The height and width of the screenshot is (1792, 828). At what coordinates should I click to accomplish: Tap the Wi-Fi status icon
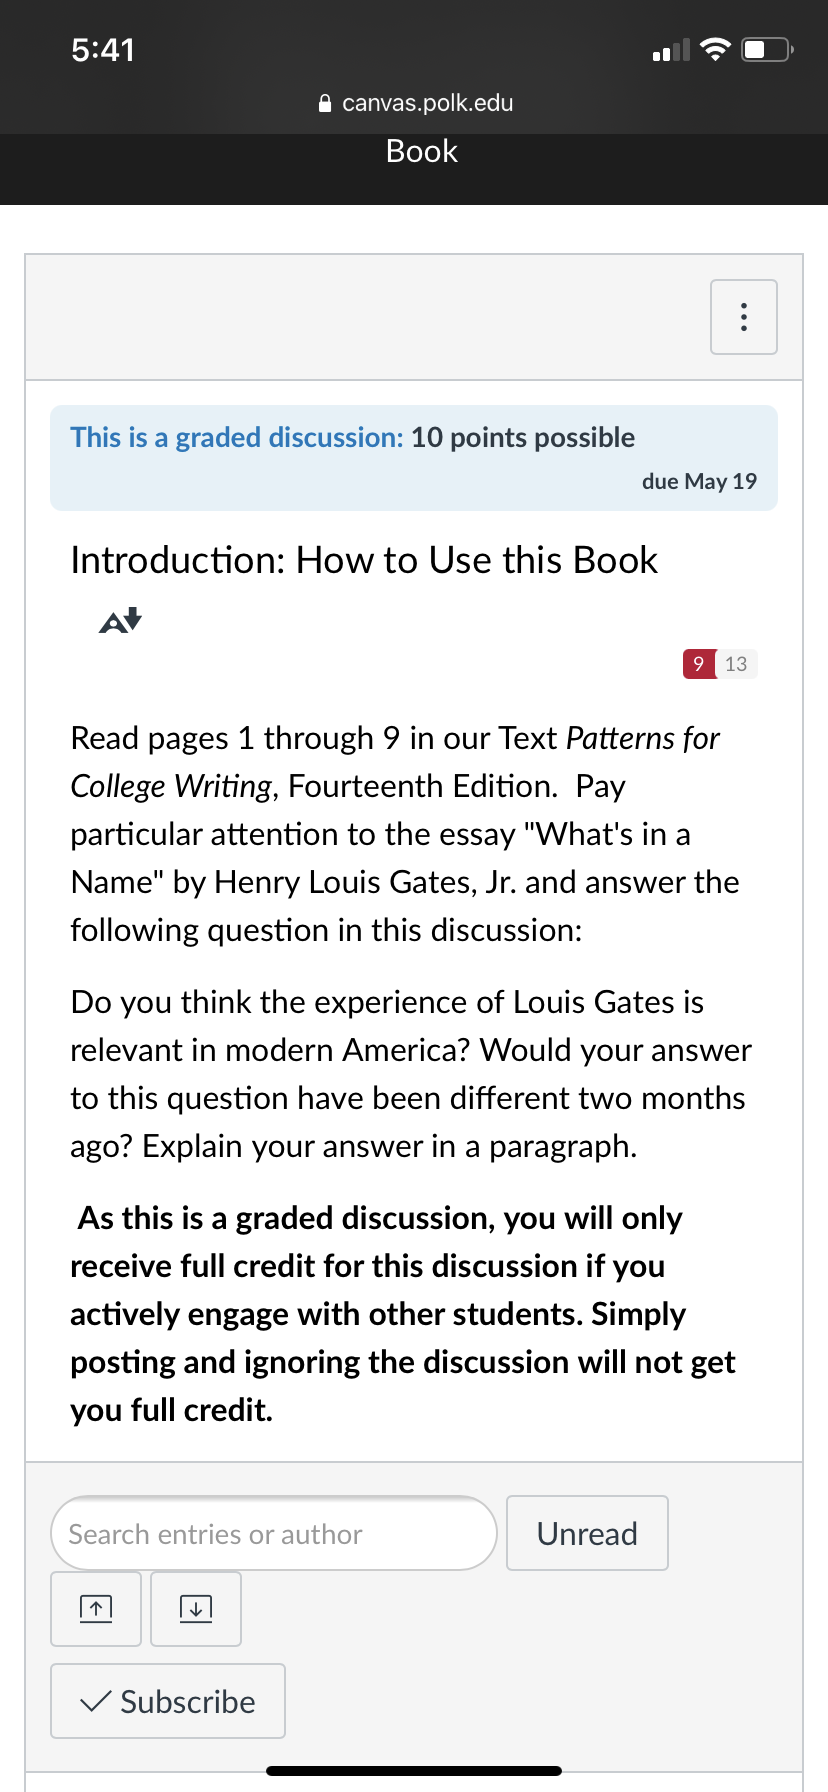coord(715,49)
